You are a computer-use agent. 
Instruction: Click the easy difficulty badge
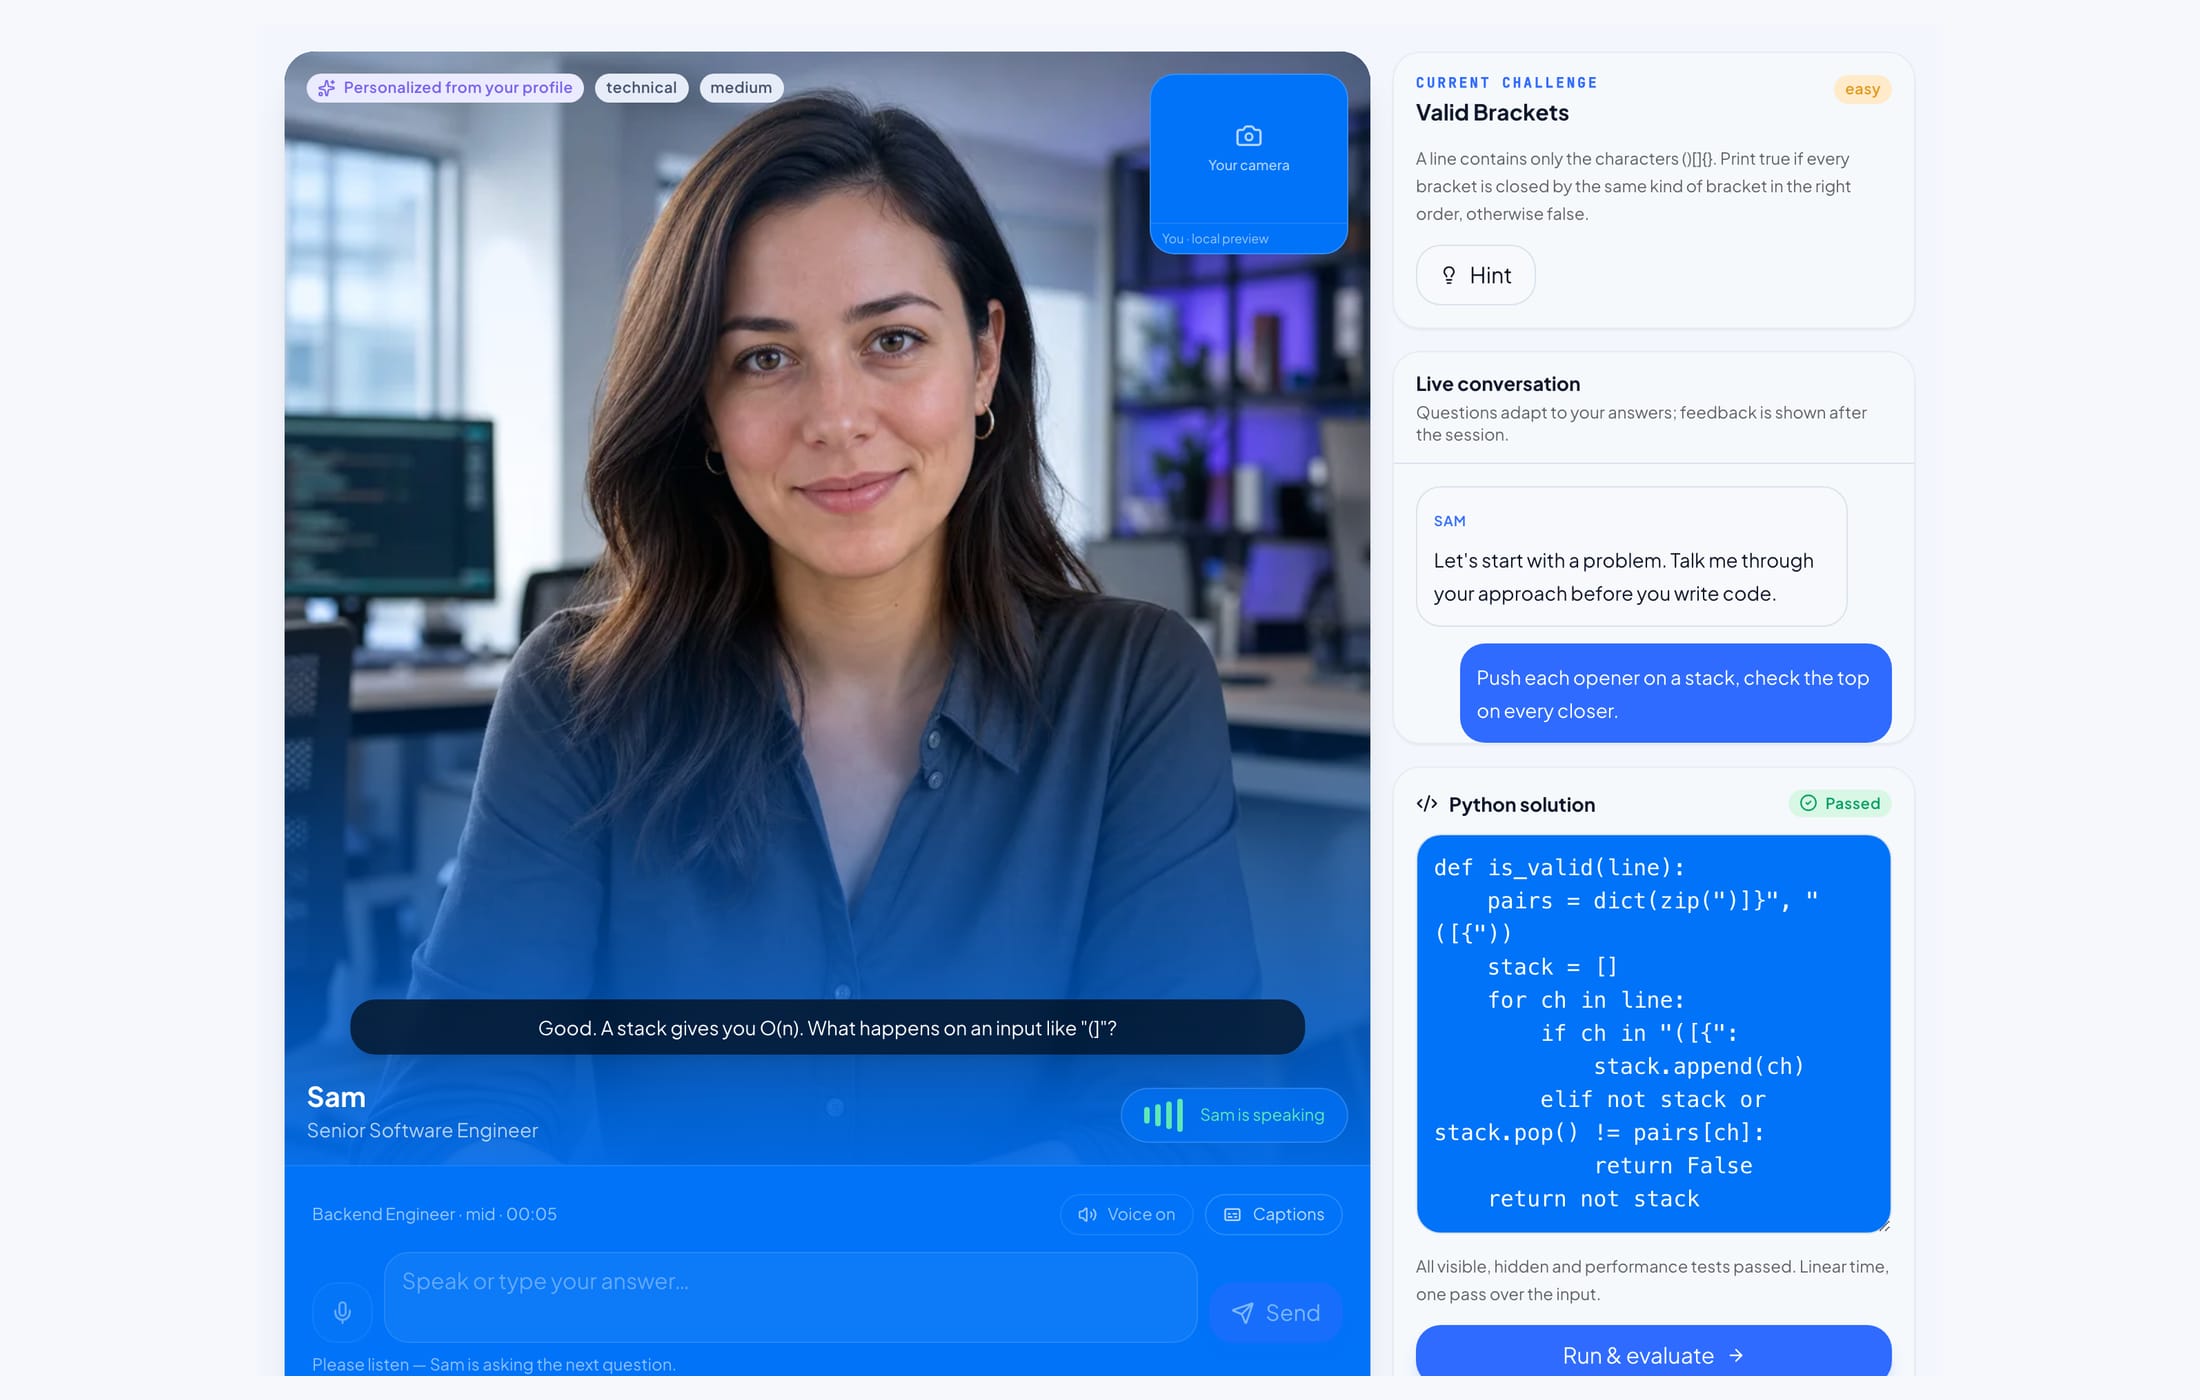[x=1862, y=89]
